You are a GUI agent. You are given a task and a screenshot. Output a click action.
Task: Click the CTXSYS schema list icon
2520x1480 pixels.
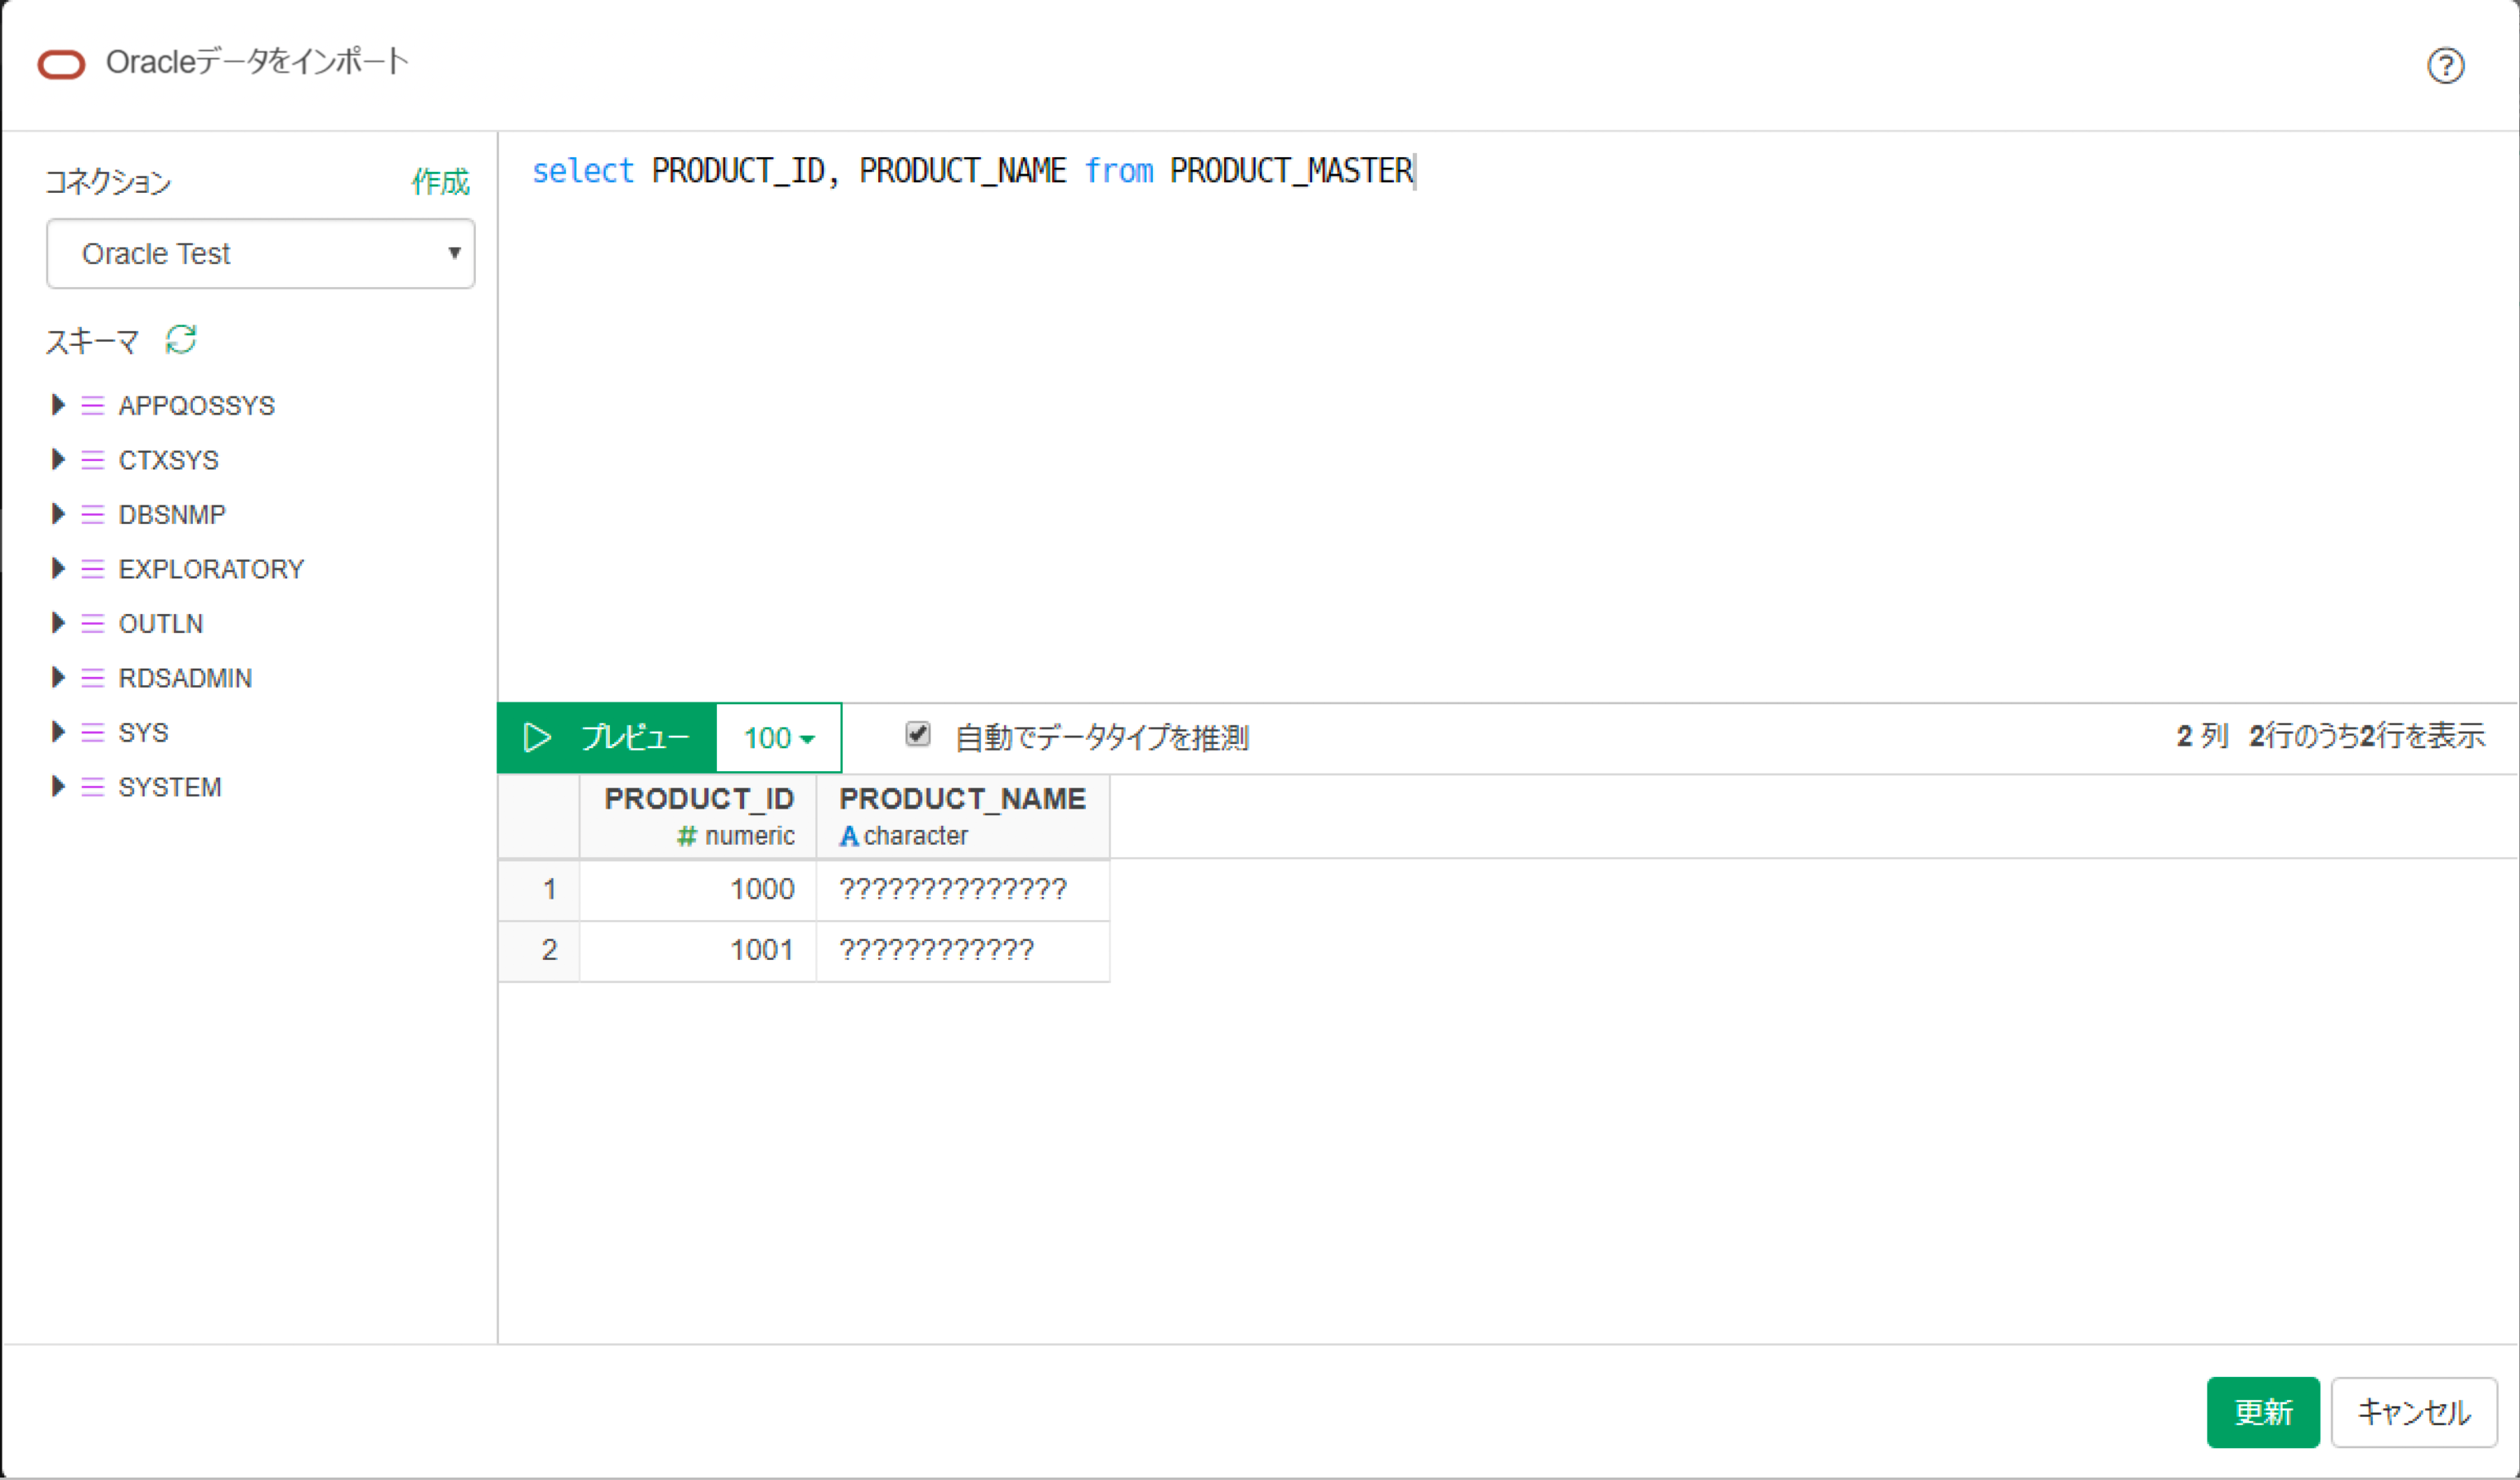pos(93,460)
